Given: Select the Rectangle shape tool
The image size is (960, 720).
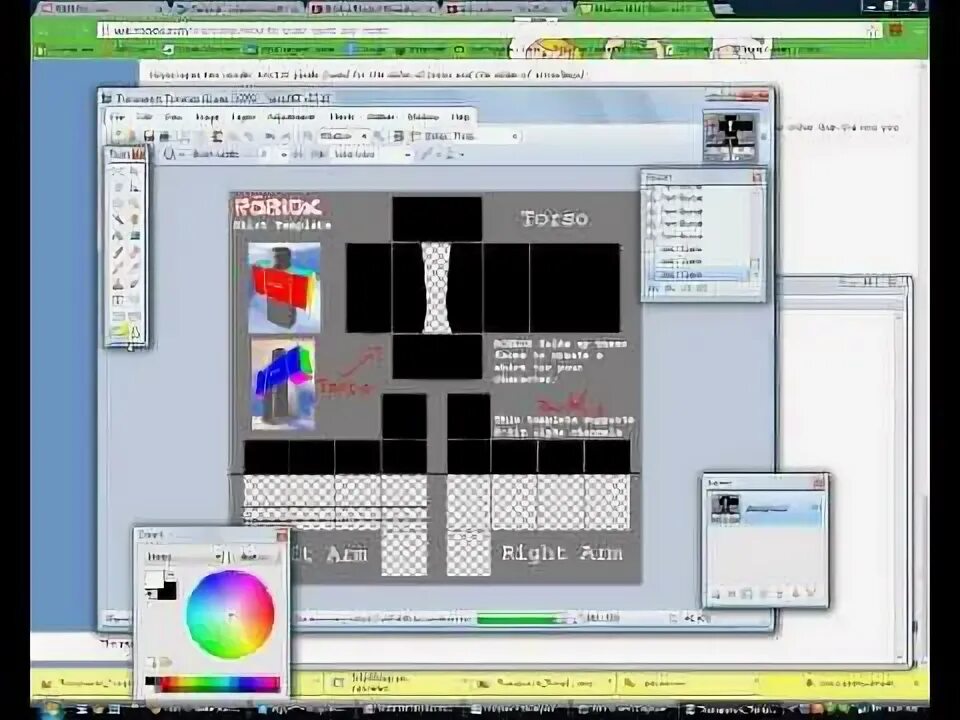Looking at the screenshot, I should pyautogui.click(x=118, y=316).
